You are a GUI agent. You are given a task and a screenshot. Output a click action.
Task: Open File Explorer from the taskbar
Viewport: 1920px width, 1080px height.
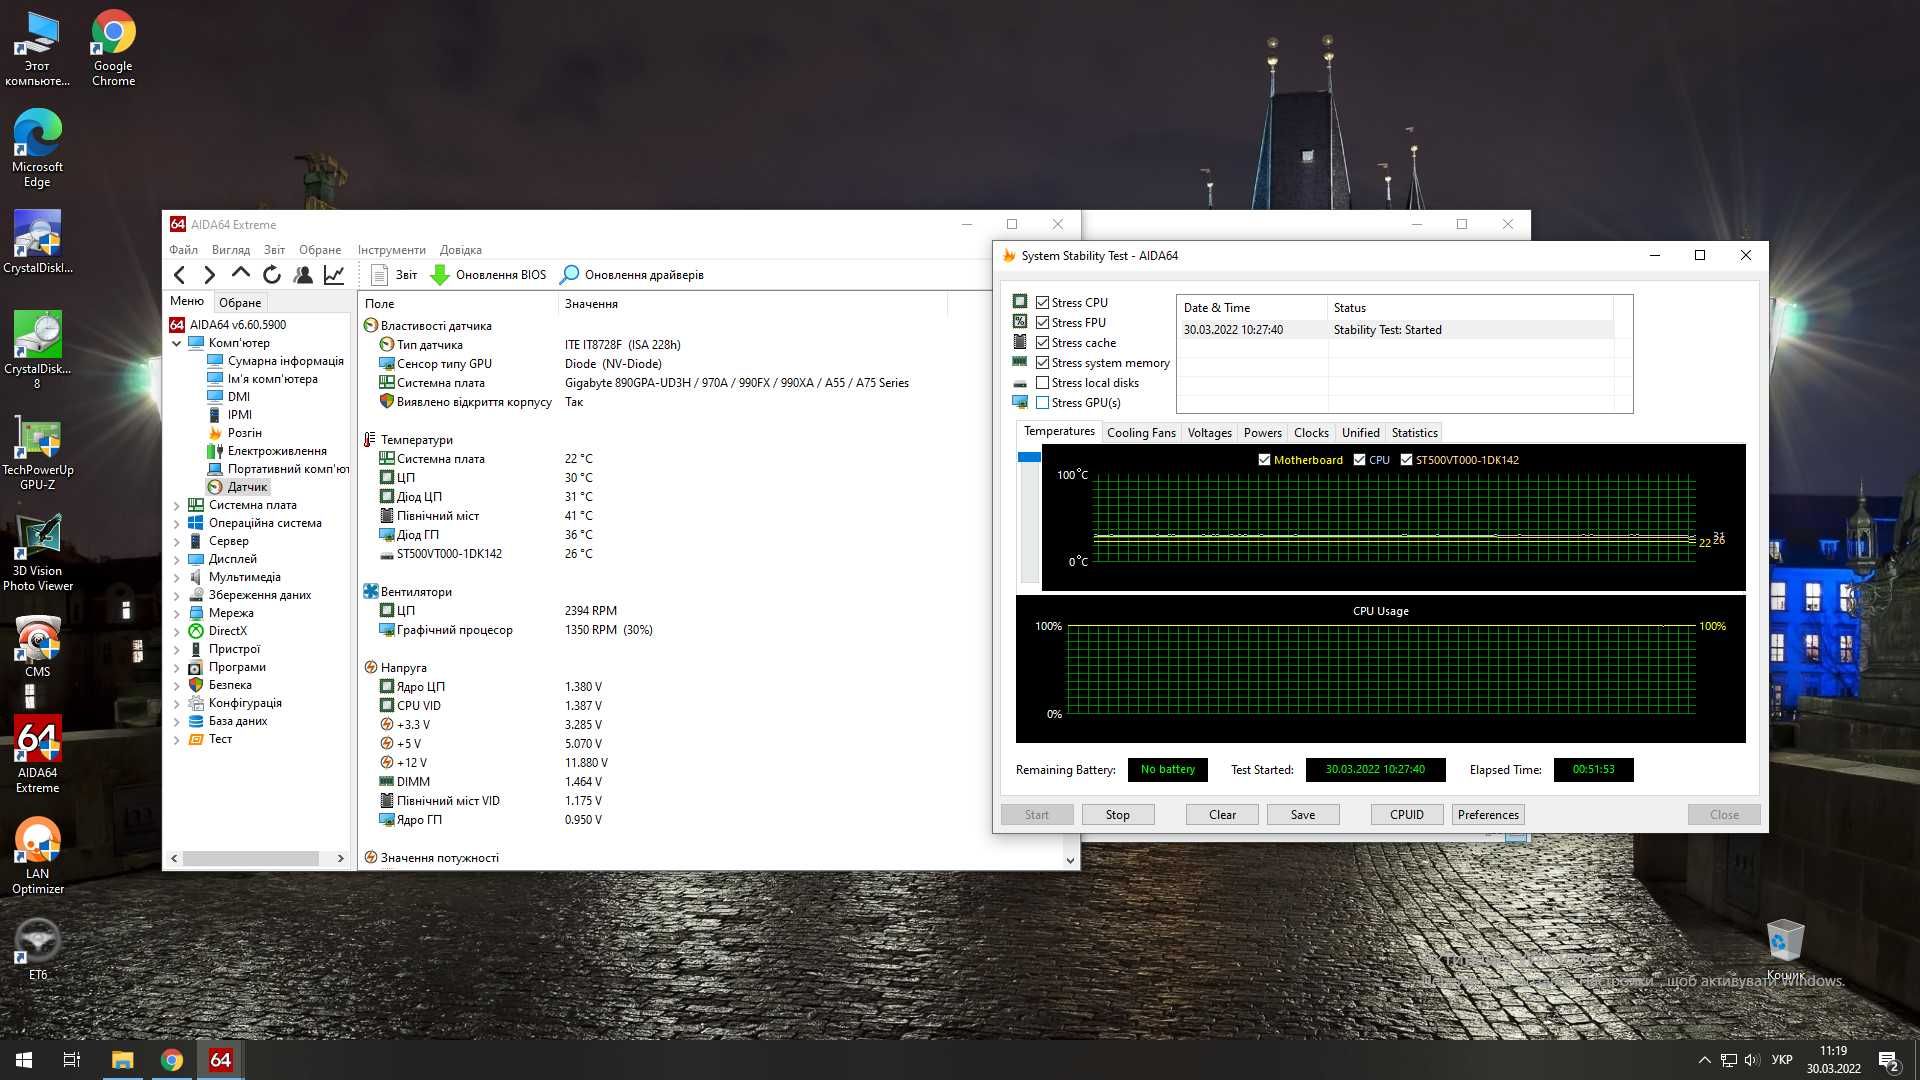point(122,1060)
